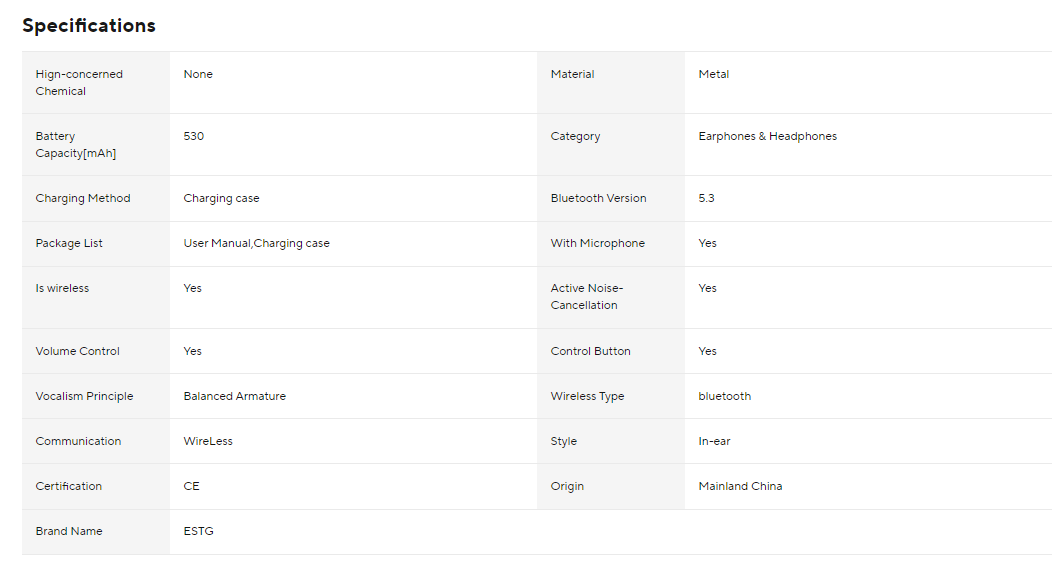Click the Brand Name value ESTG

(199, 531)
